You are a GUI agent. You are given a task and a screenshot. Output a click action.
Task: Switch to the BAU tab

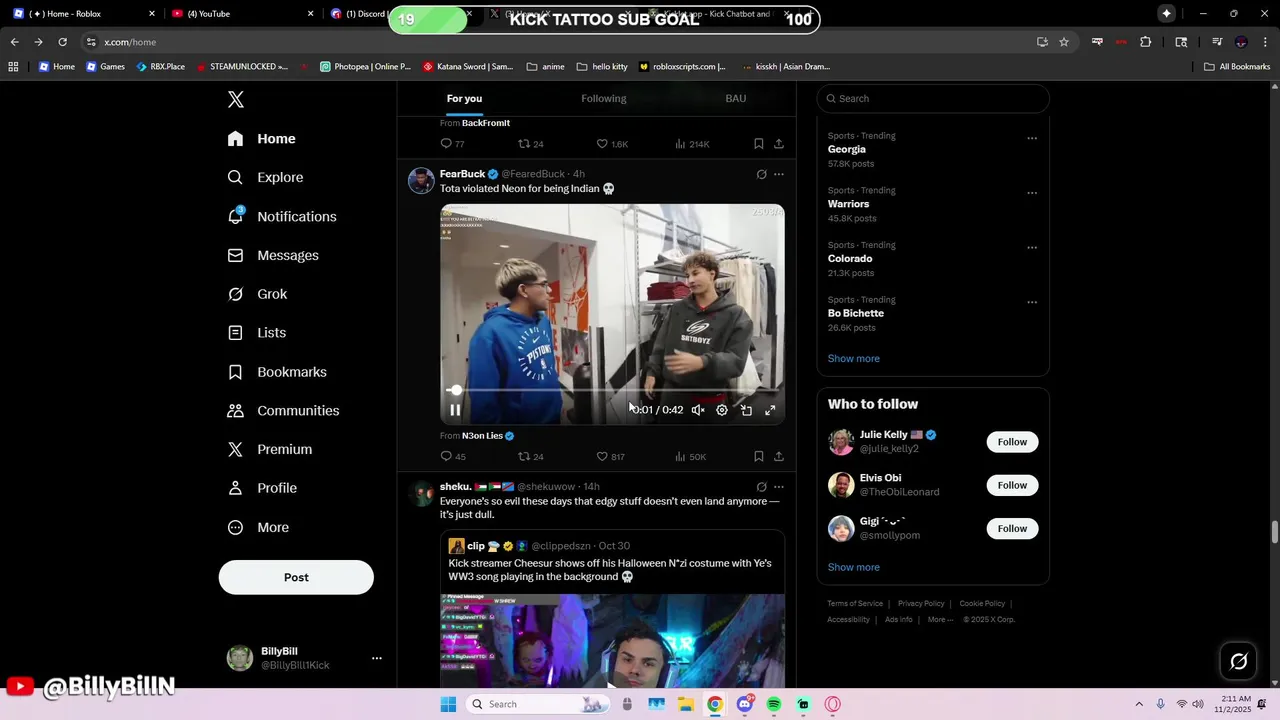pyautogui.click(x=736, y=98)
